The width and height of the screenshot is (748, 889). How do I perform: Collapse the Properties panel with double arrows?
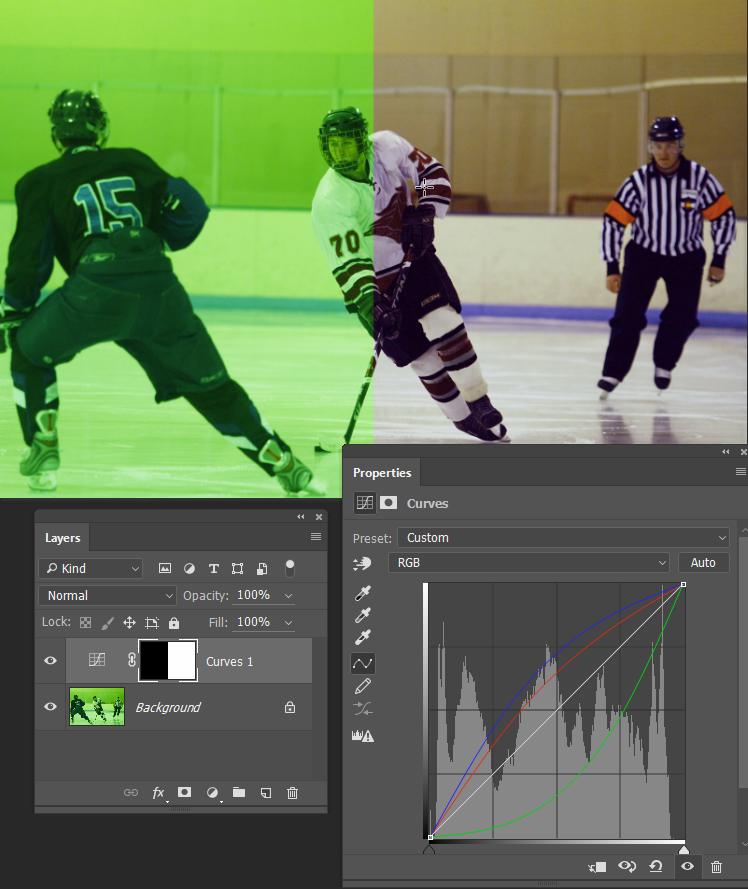[725, 452]
